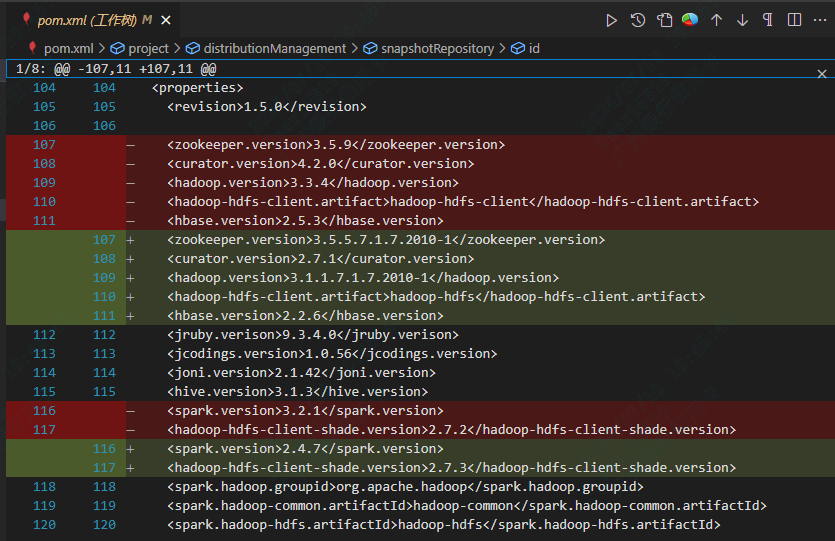Select the pom.xml (工作树) tab
The image size is (835, 541).
point(93,20)
